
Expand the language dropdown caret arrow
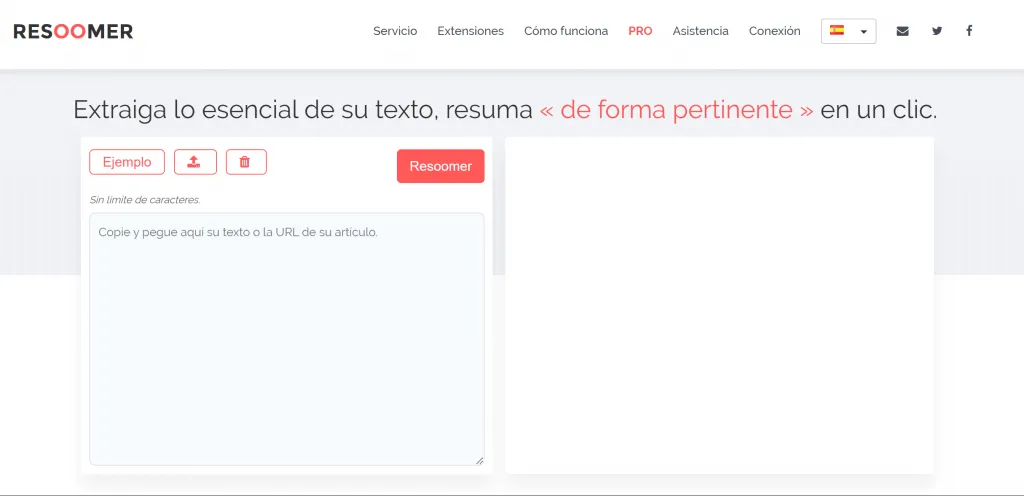(864, 31)
